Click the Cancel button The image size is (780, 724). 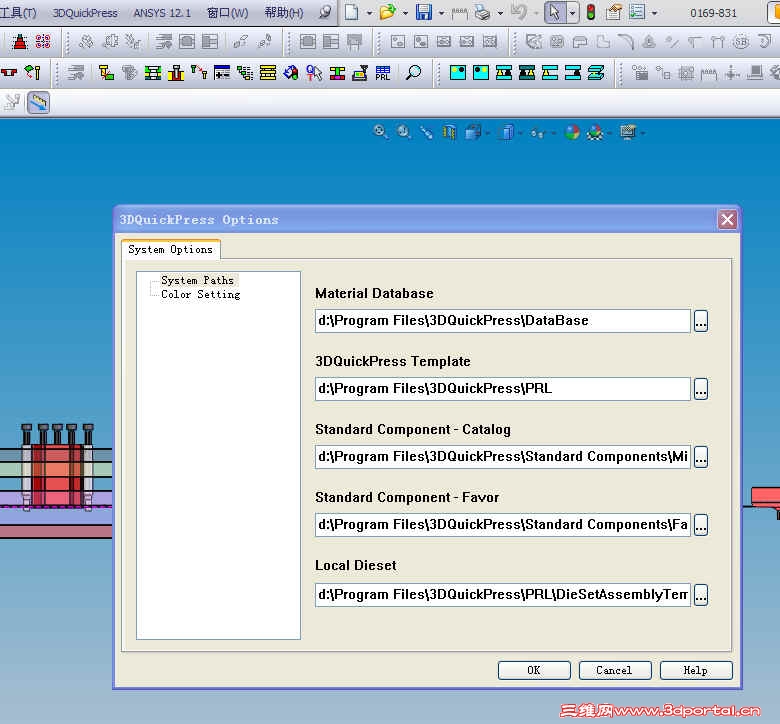click(615, 670)
